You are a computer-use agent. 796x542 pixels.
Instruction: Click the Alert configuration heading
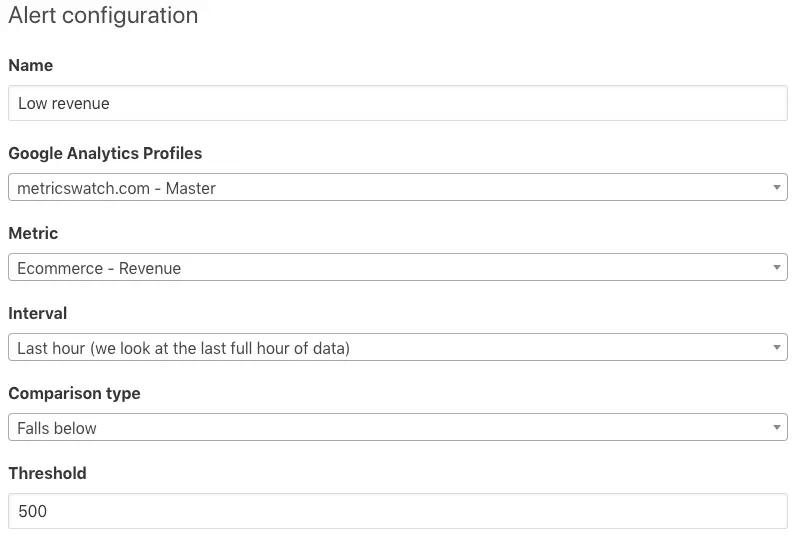point(103,16)
